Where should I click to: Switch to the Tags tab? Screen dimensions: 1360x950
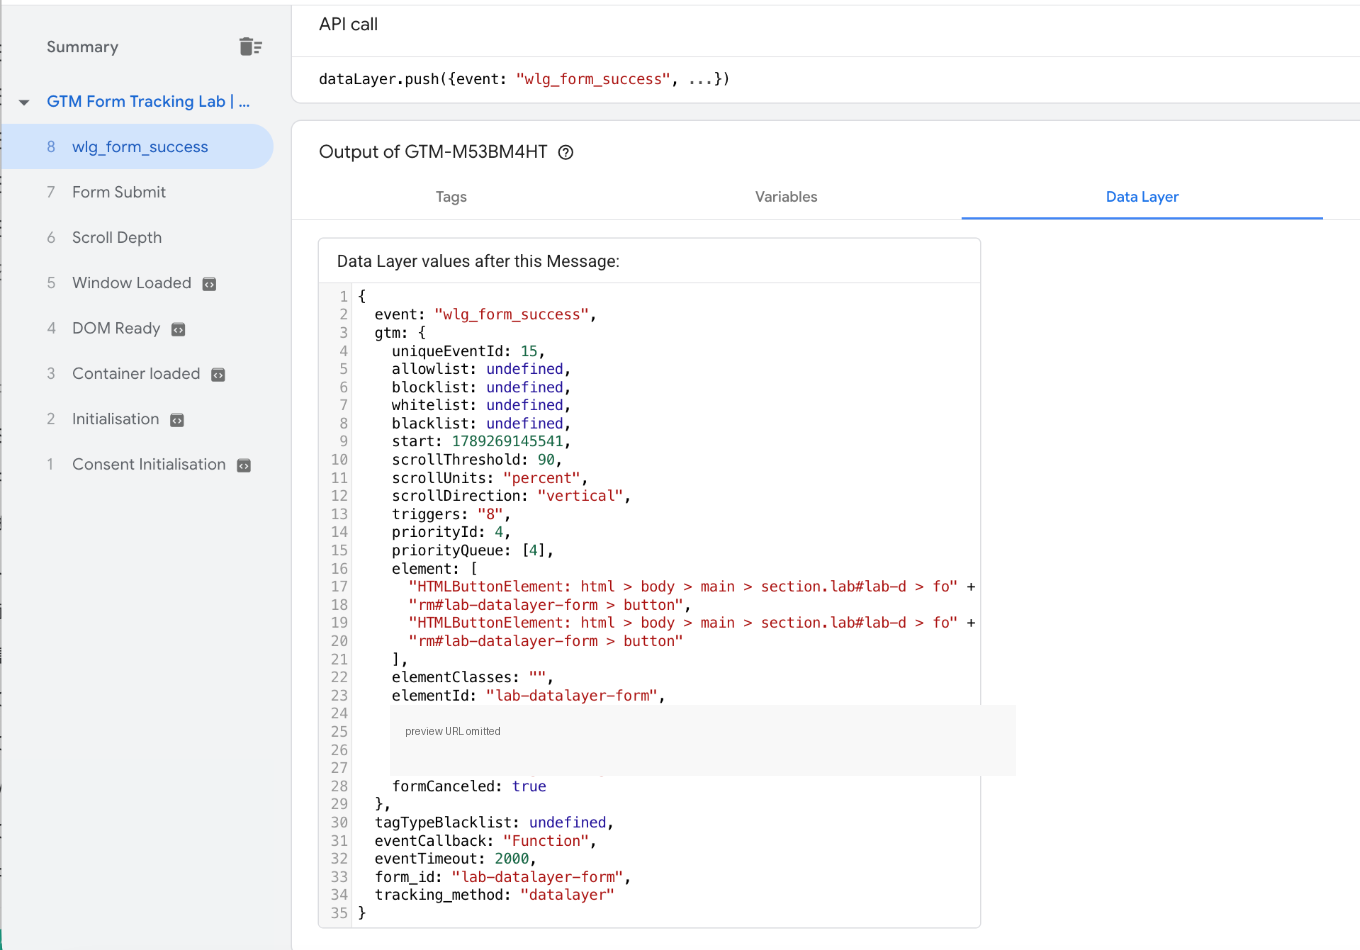tap(451, 197)
